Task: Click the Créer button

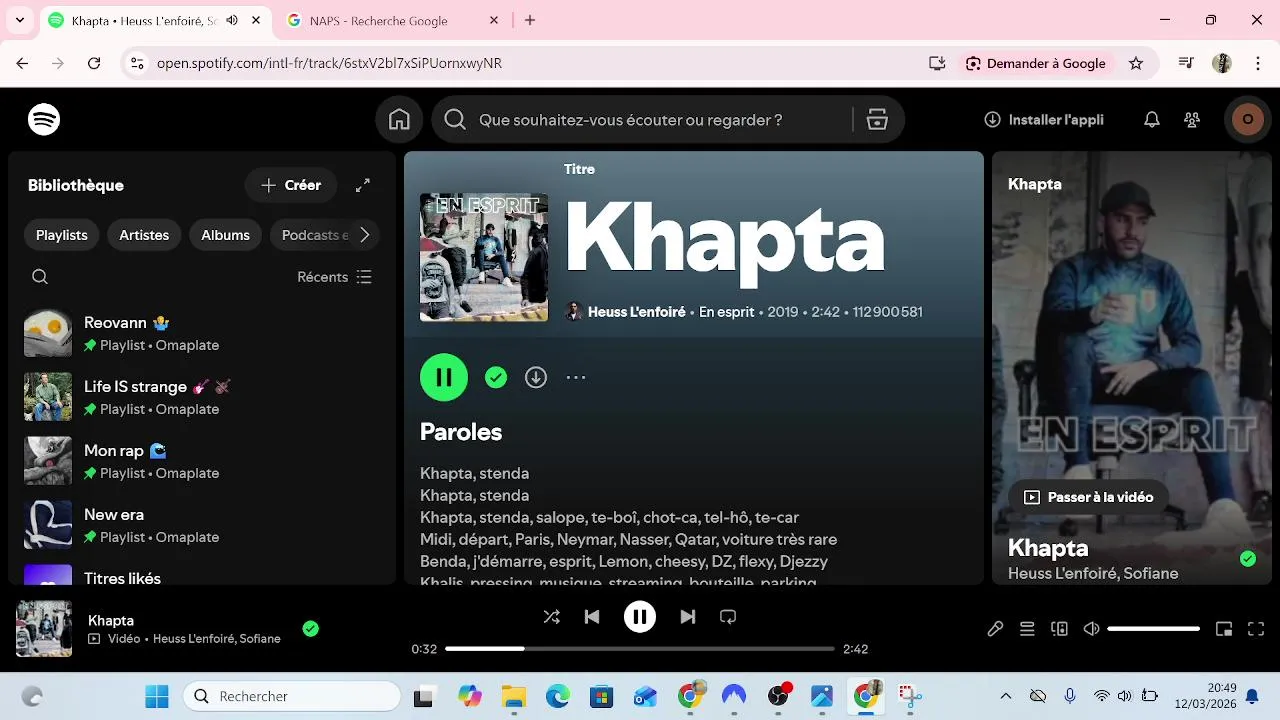Action: pos(291,185)
